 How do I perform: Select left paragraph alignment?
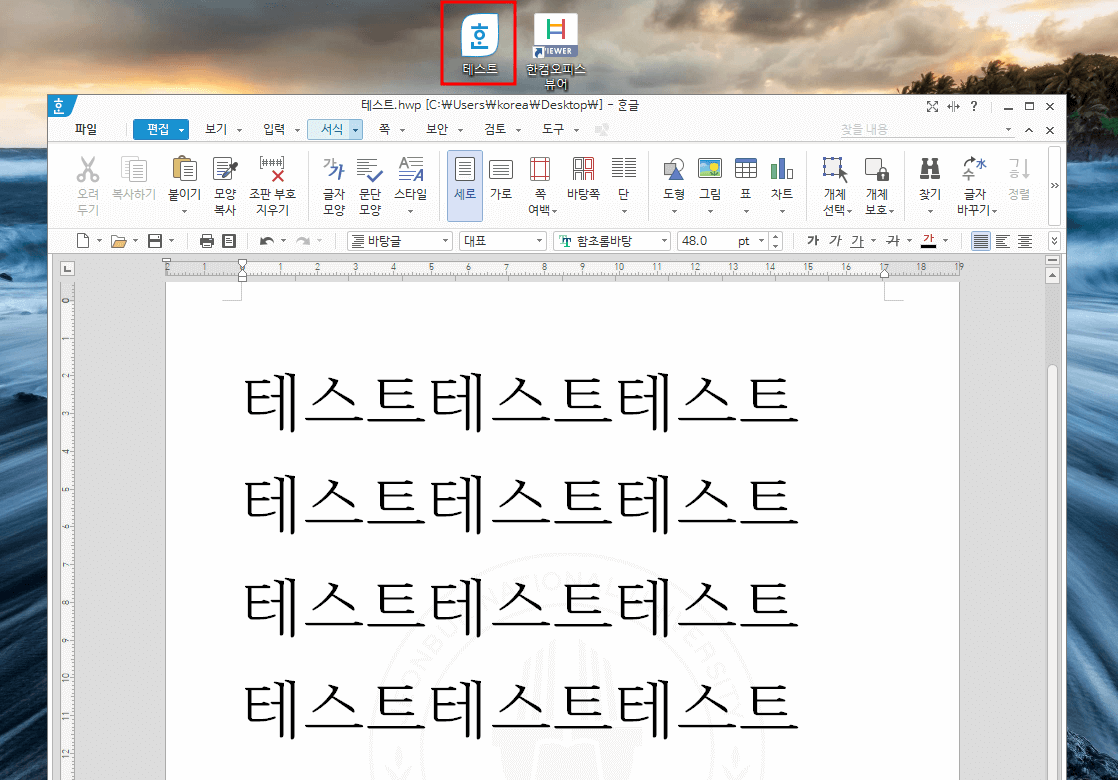[x=1002, y=241]
